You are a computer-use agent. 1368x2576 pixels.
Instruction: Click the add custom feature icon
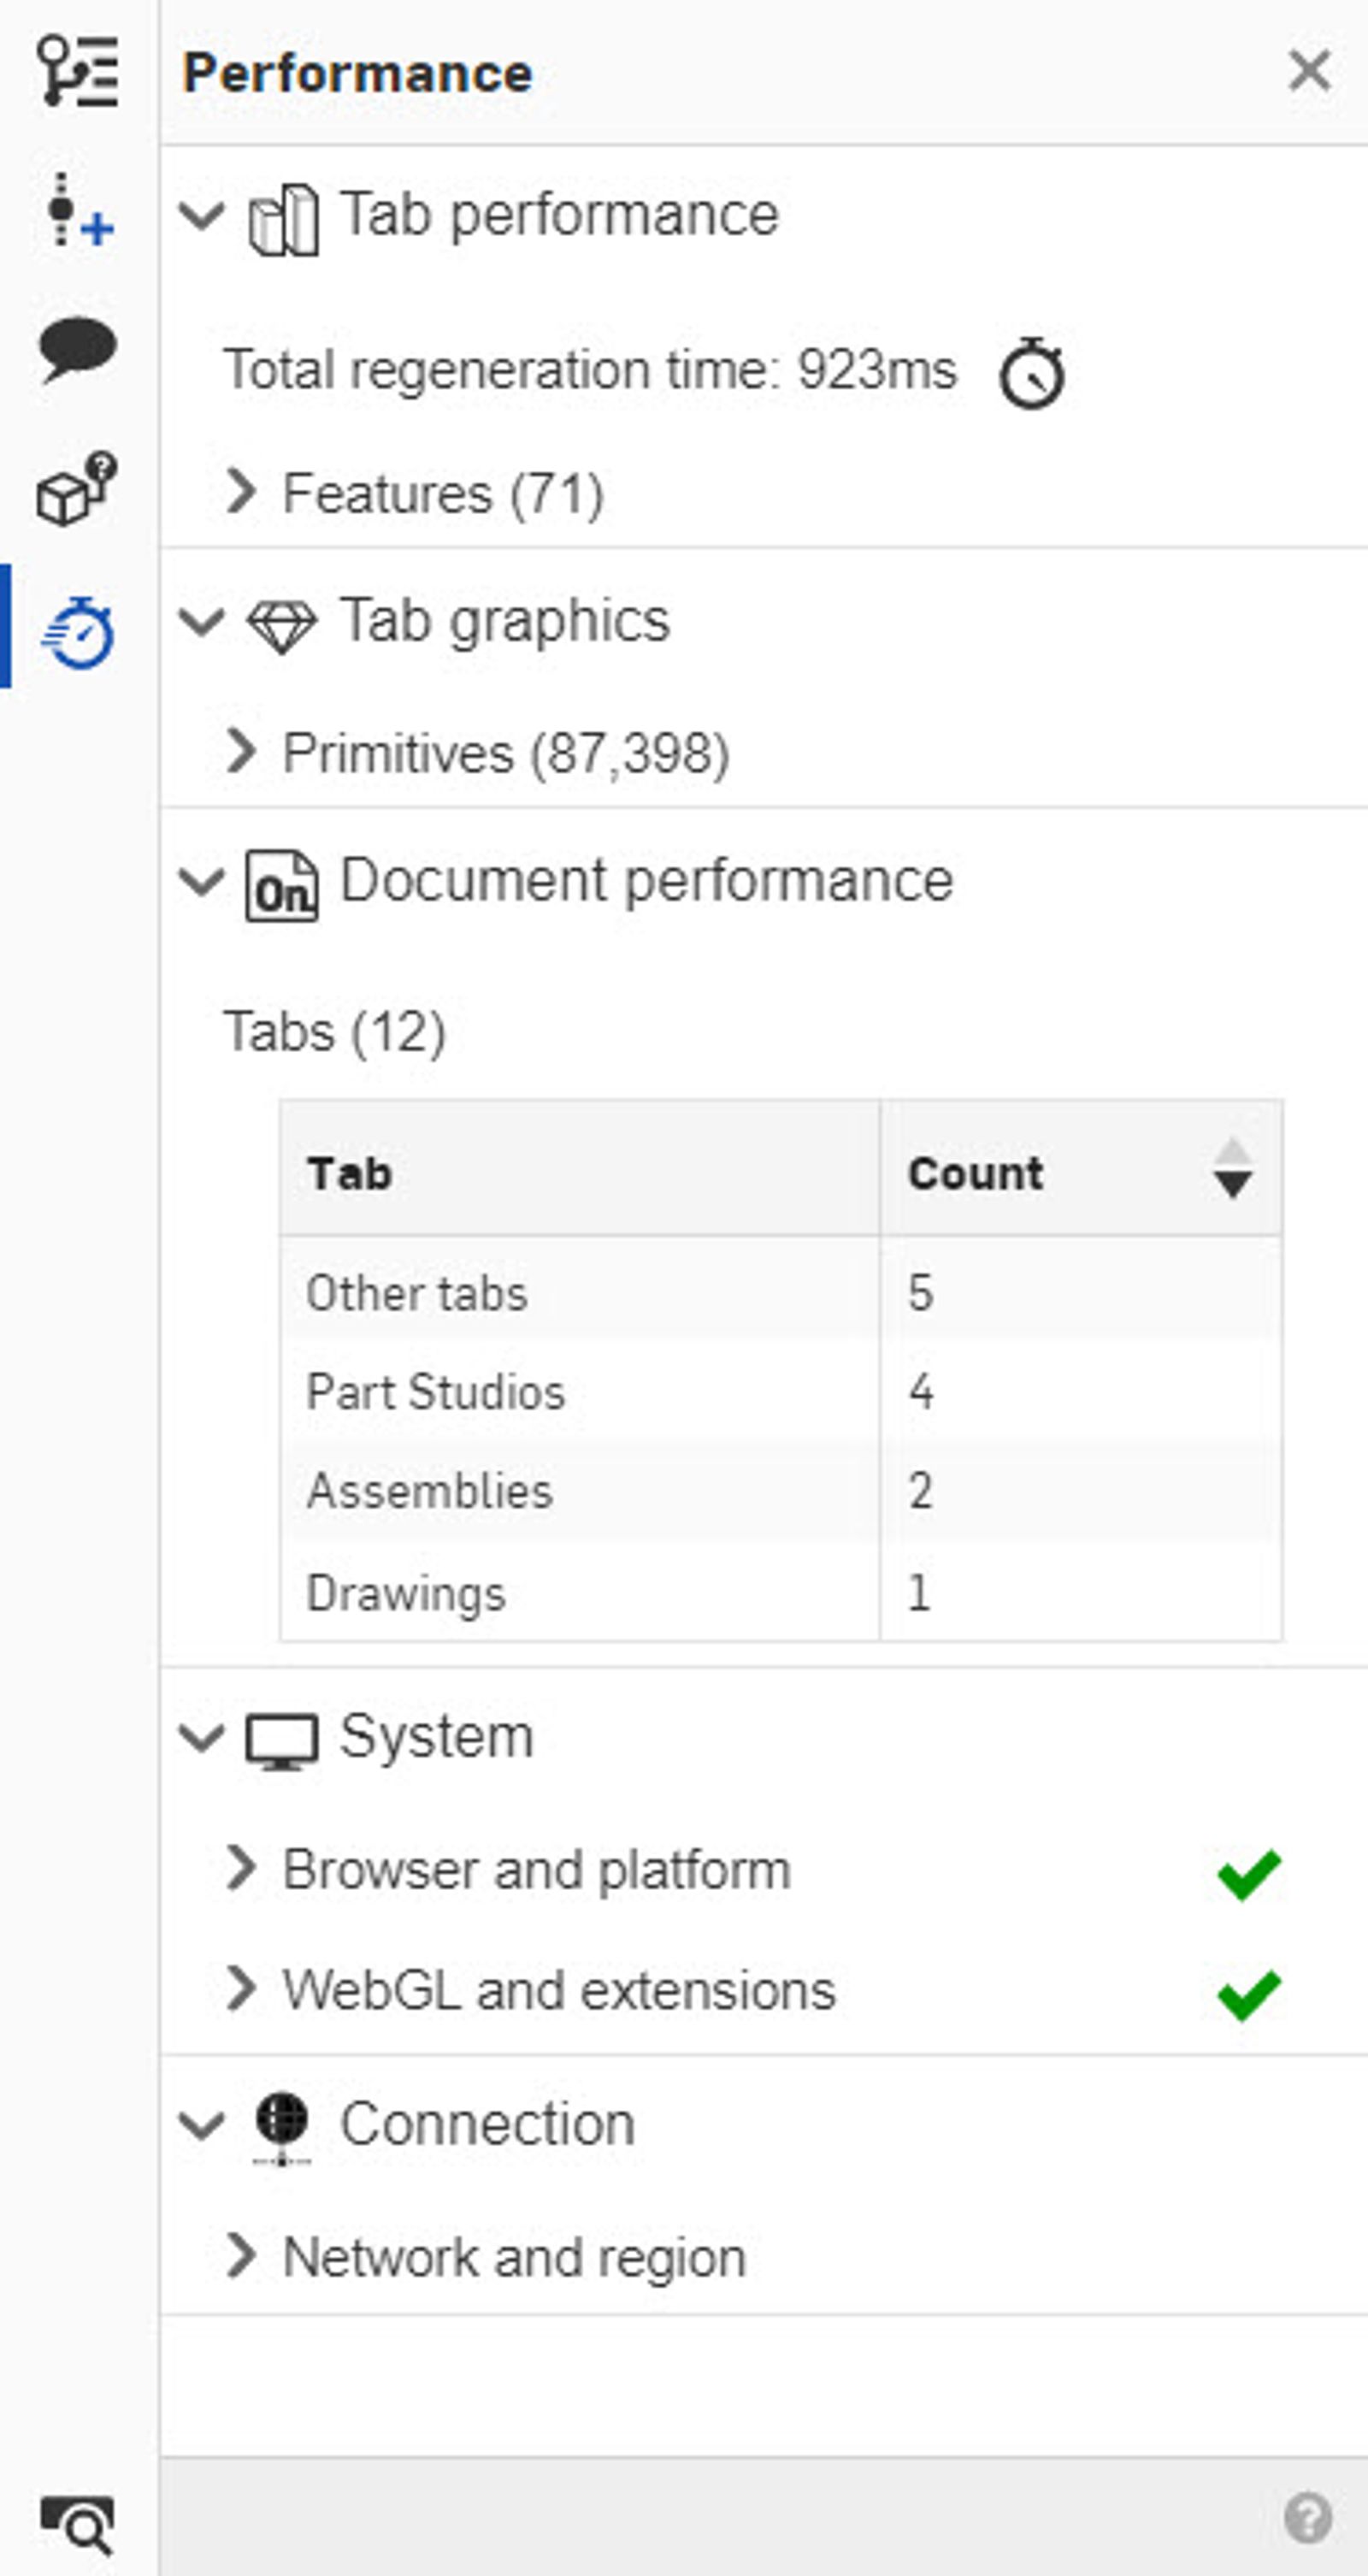click(77, 209)
